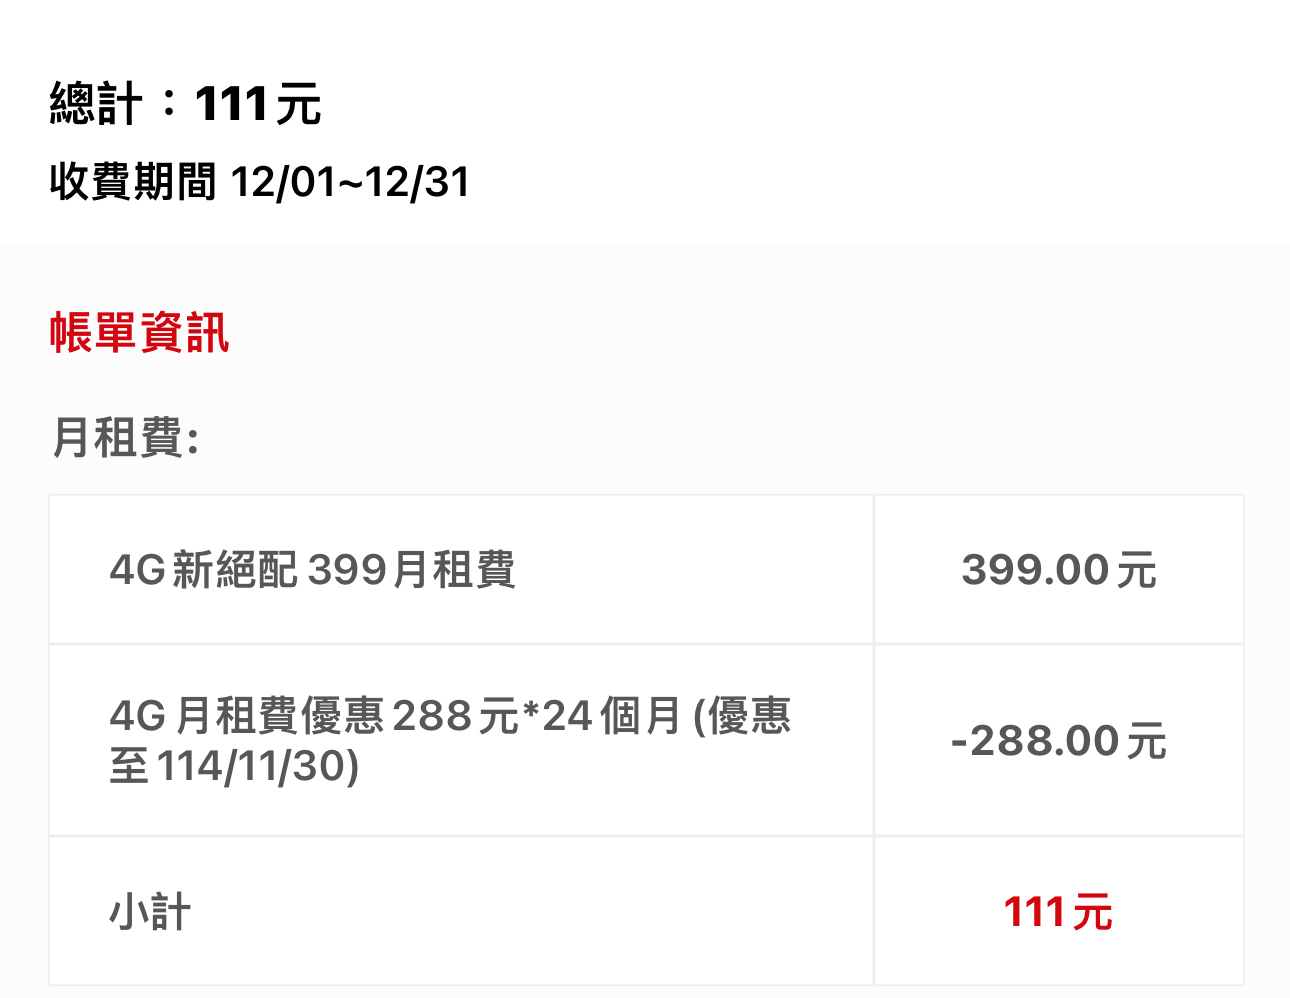Tap the 元 unit after 399.00

[1137, 571]
